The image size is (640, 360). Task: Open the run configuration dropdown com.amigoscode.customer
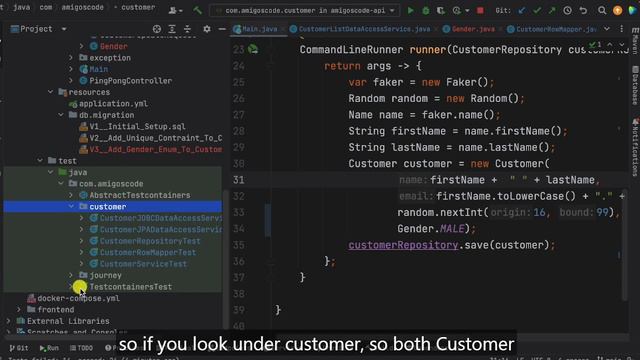[x=303, y=11]
